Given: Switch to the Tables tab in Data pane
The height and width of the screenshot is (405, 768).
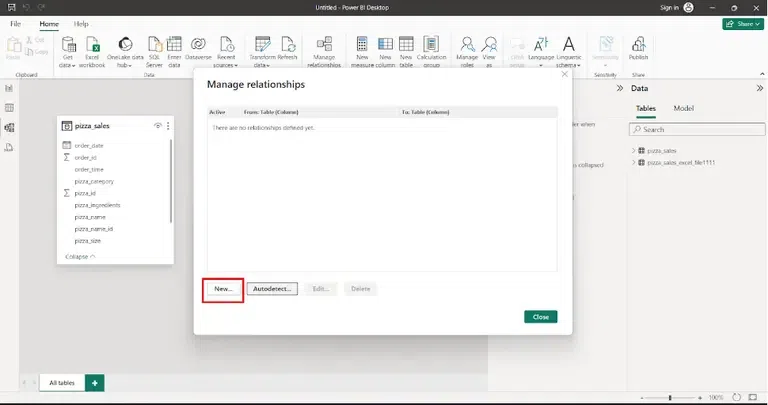Looking at the screenshot, I should (x=646, y=108).
